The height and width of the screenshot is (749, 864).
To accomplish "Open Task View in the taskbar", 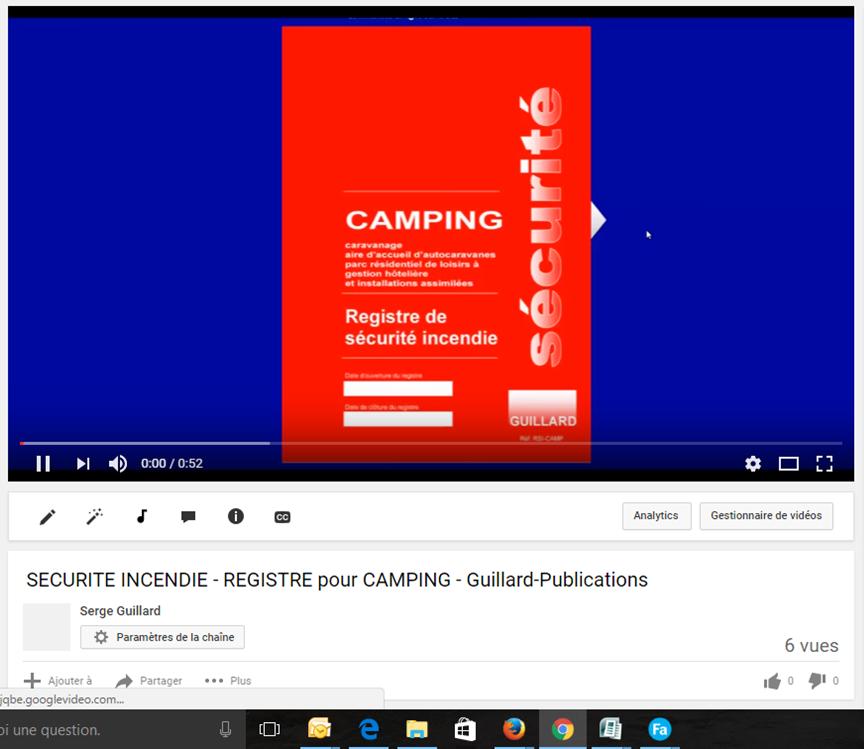I will click(x=269, y=730).
